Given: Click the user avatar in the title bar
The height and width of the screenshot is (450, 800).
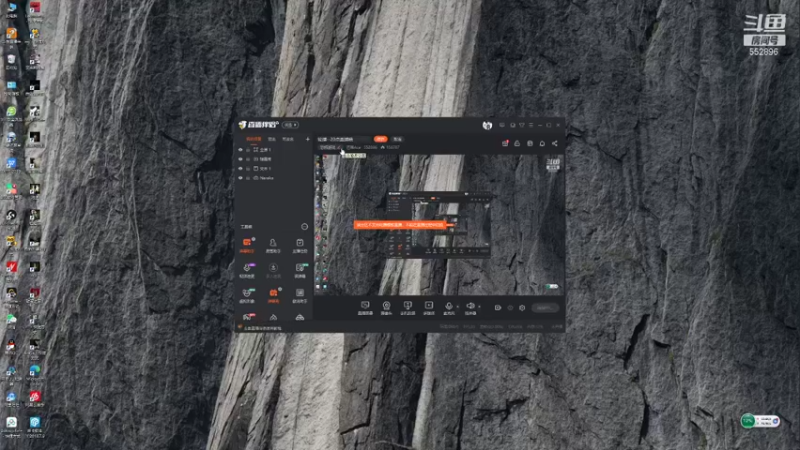Looking at the screenshot, I should (x=487, y=125).
